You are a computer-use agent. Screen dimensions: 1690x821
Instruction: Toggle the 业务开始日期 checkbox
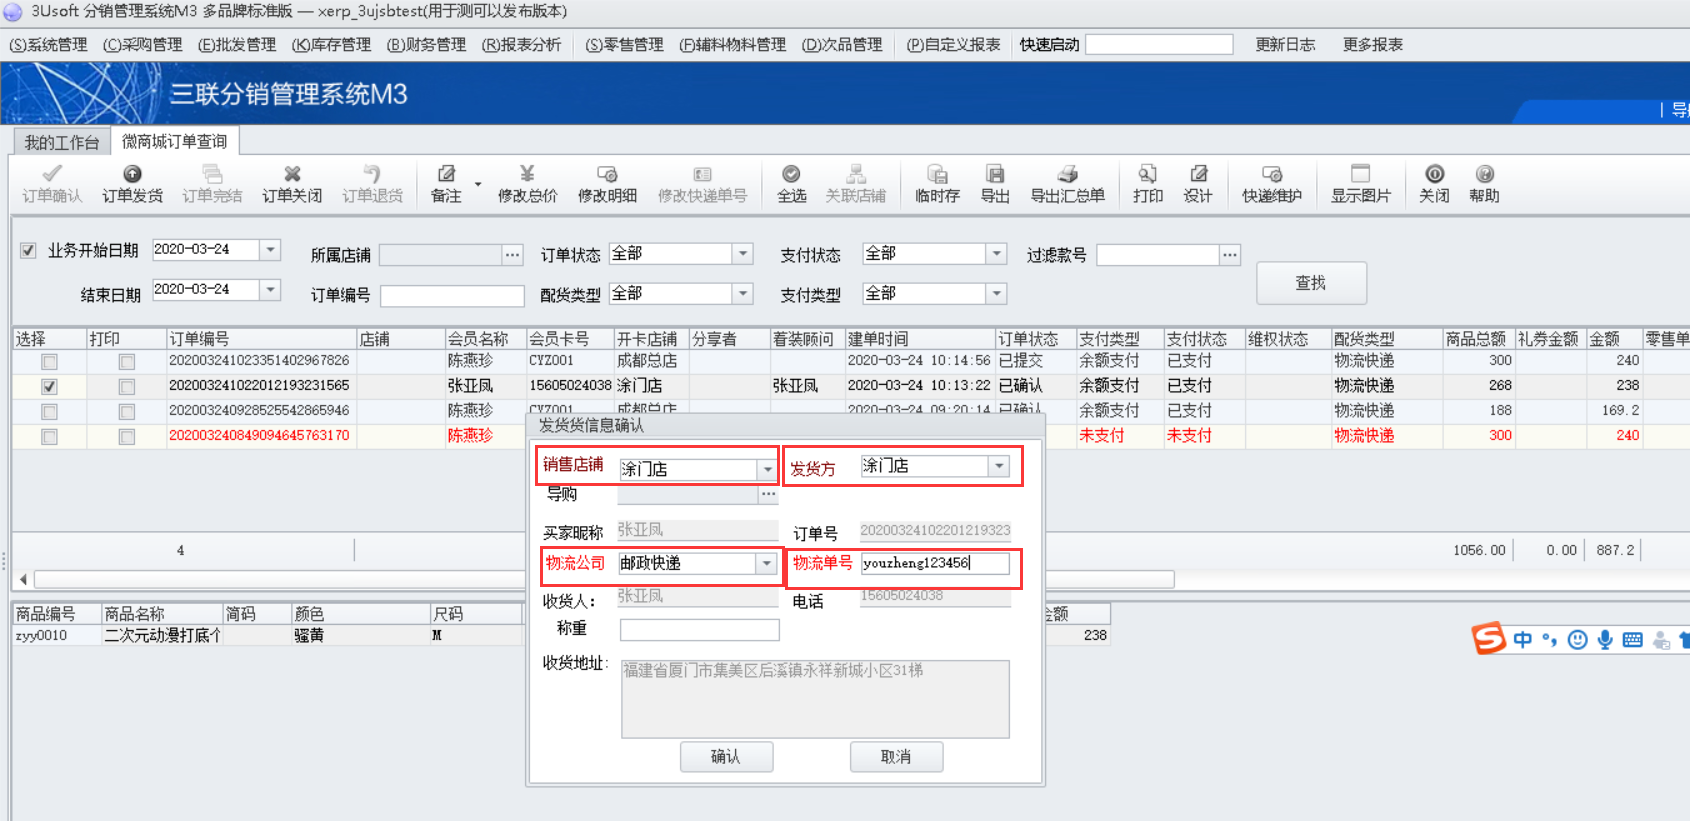pyautogui.click(x=28, y=250)
